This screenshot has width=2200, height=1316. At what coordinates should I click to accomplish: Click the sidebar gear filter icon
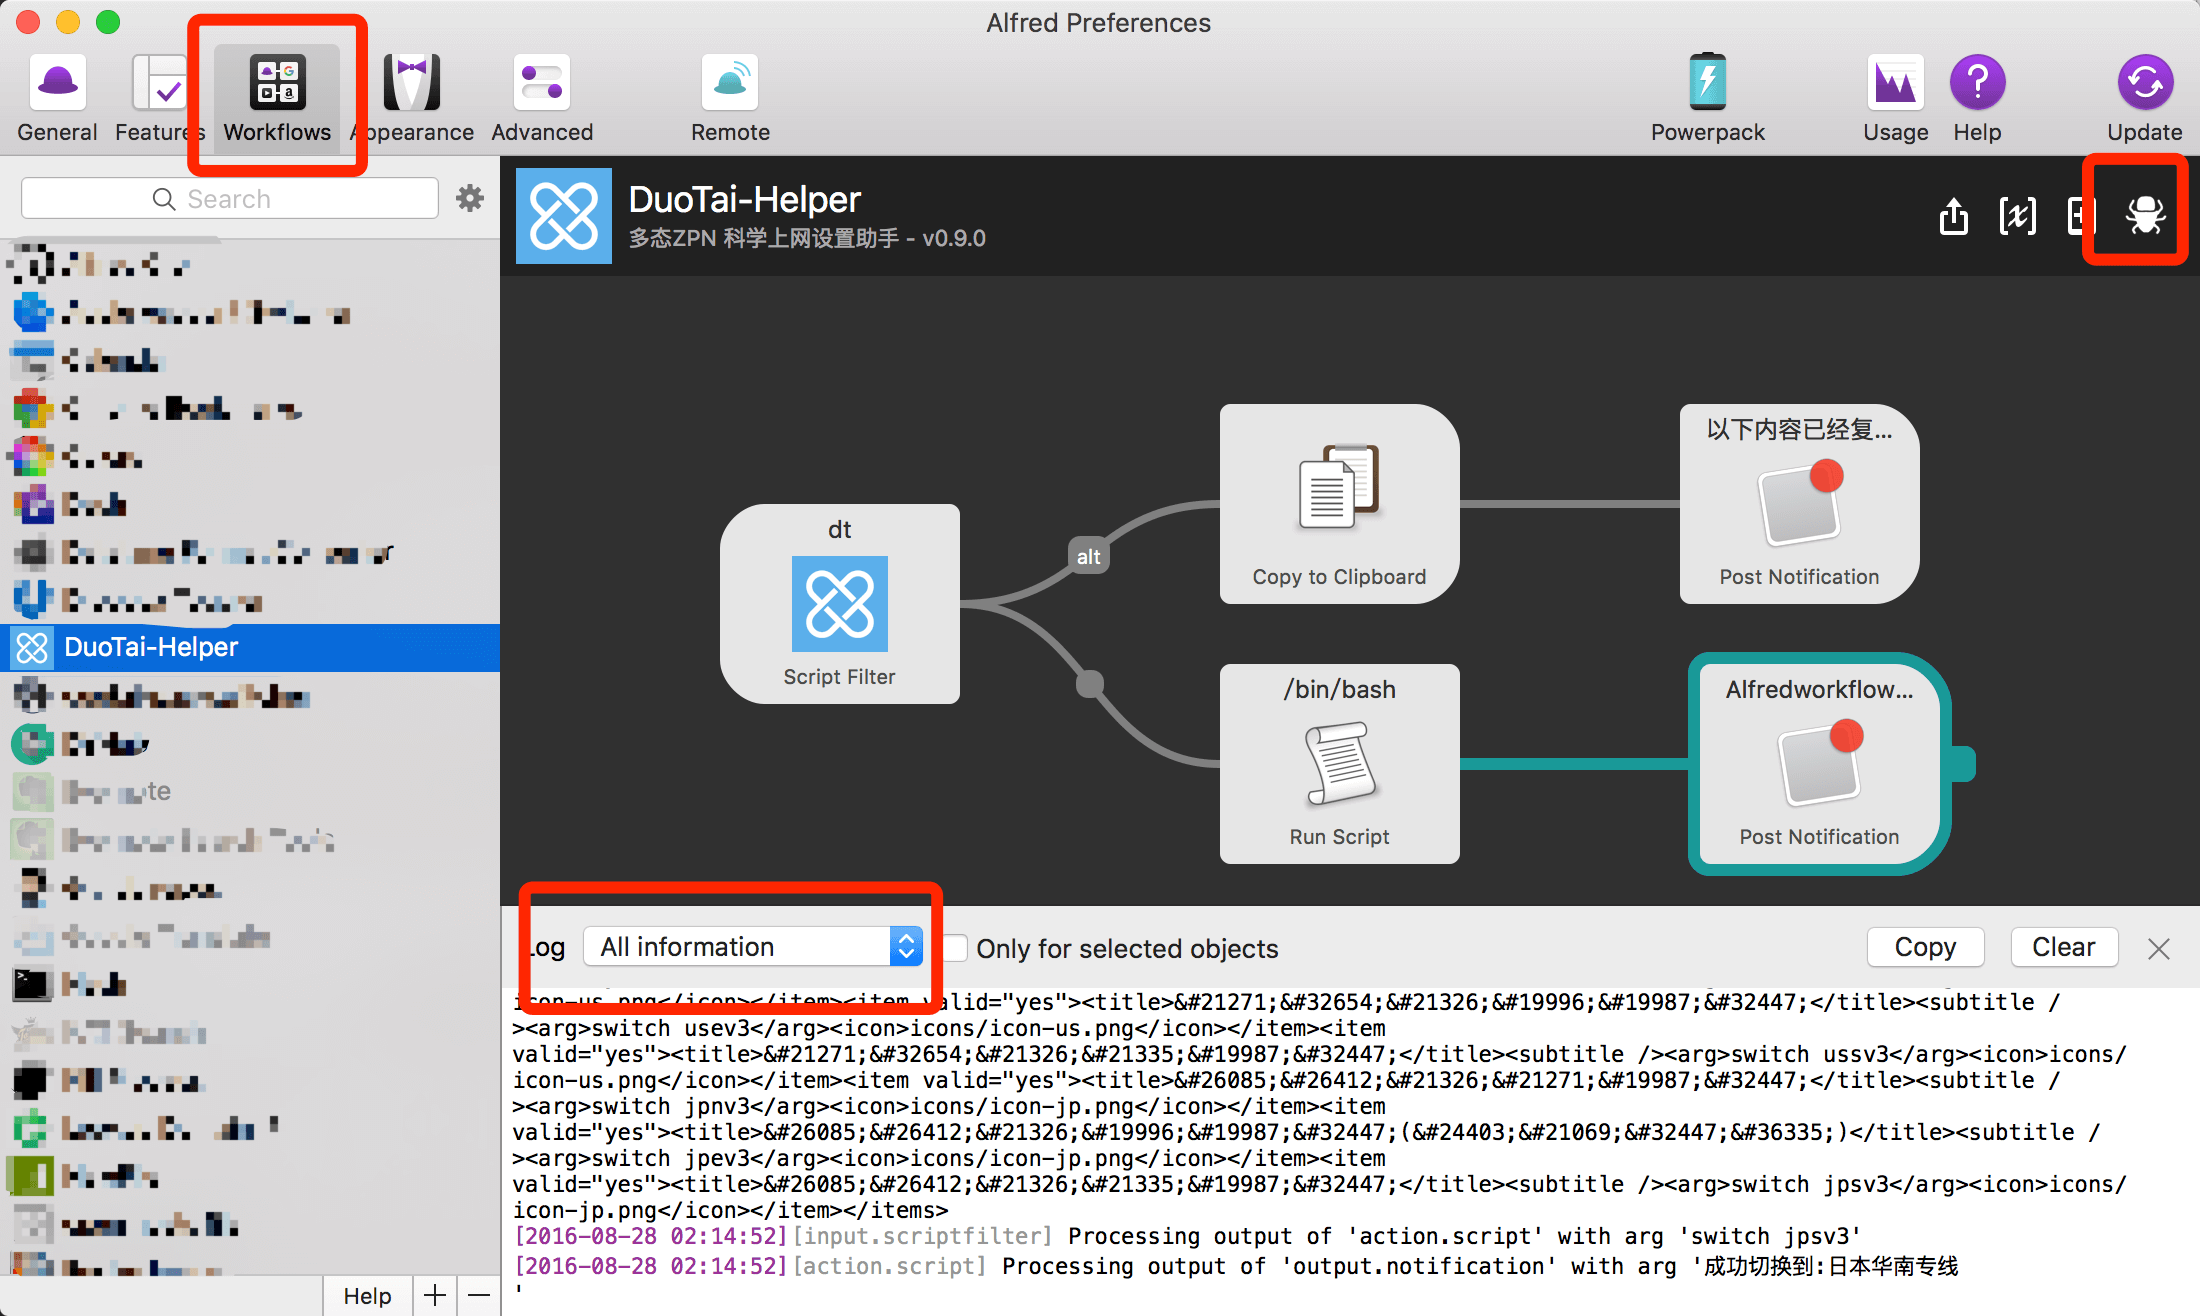[x=470, y=198]
